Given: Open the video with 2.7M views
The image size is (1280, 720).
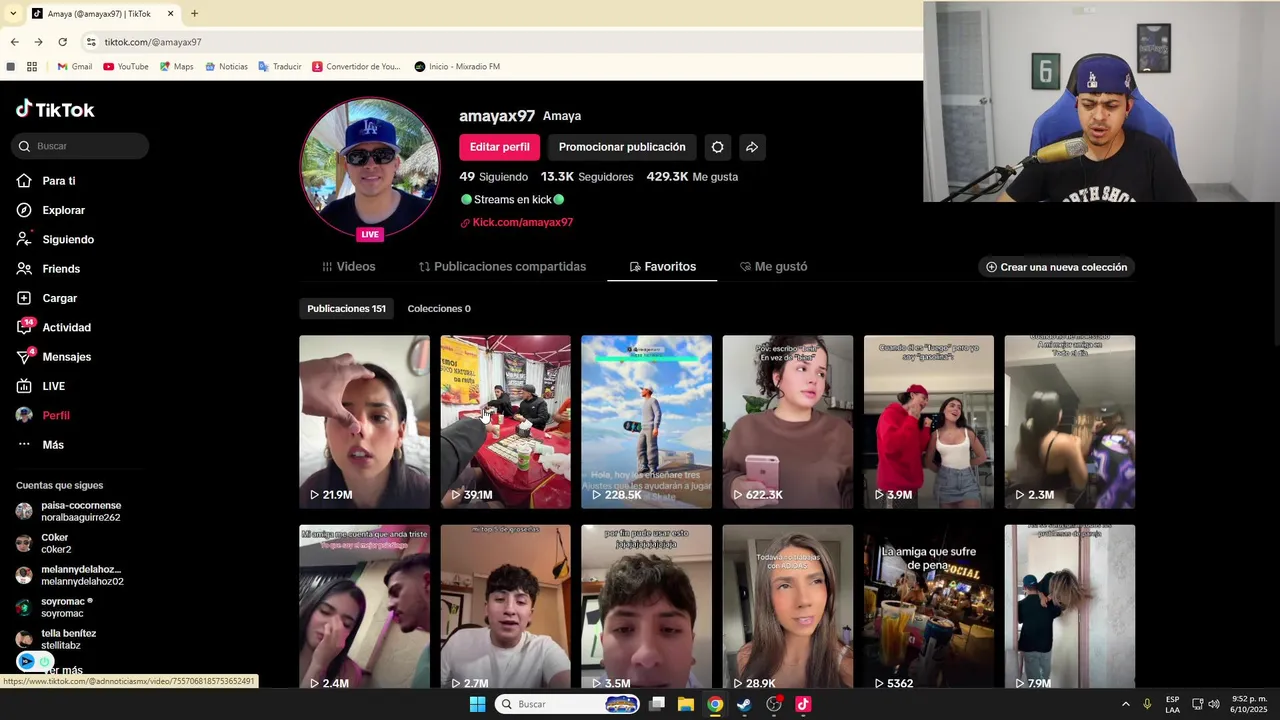Looking at the screenshot, I should point(505,606).
